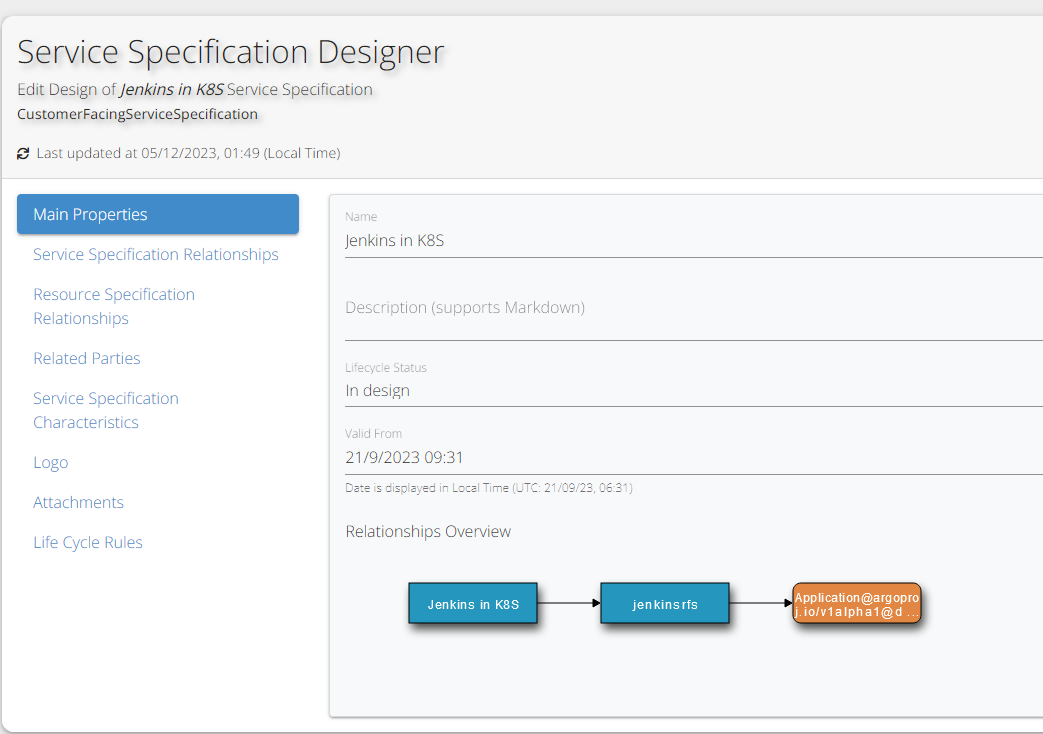Click the Name field with Jenkins in K8S
1043x734 pixels.
click(x=690, y=241)
